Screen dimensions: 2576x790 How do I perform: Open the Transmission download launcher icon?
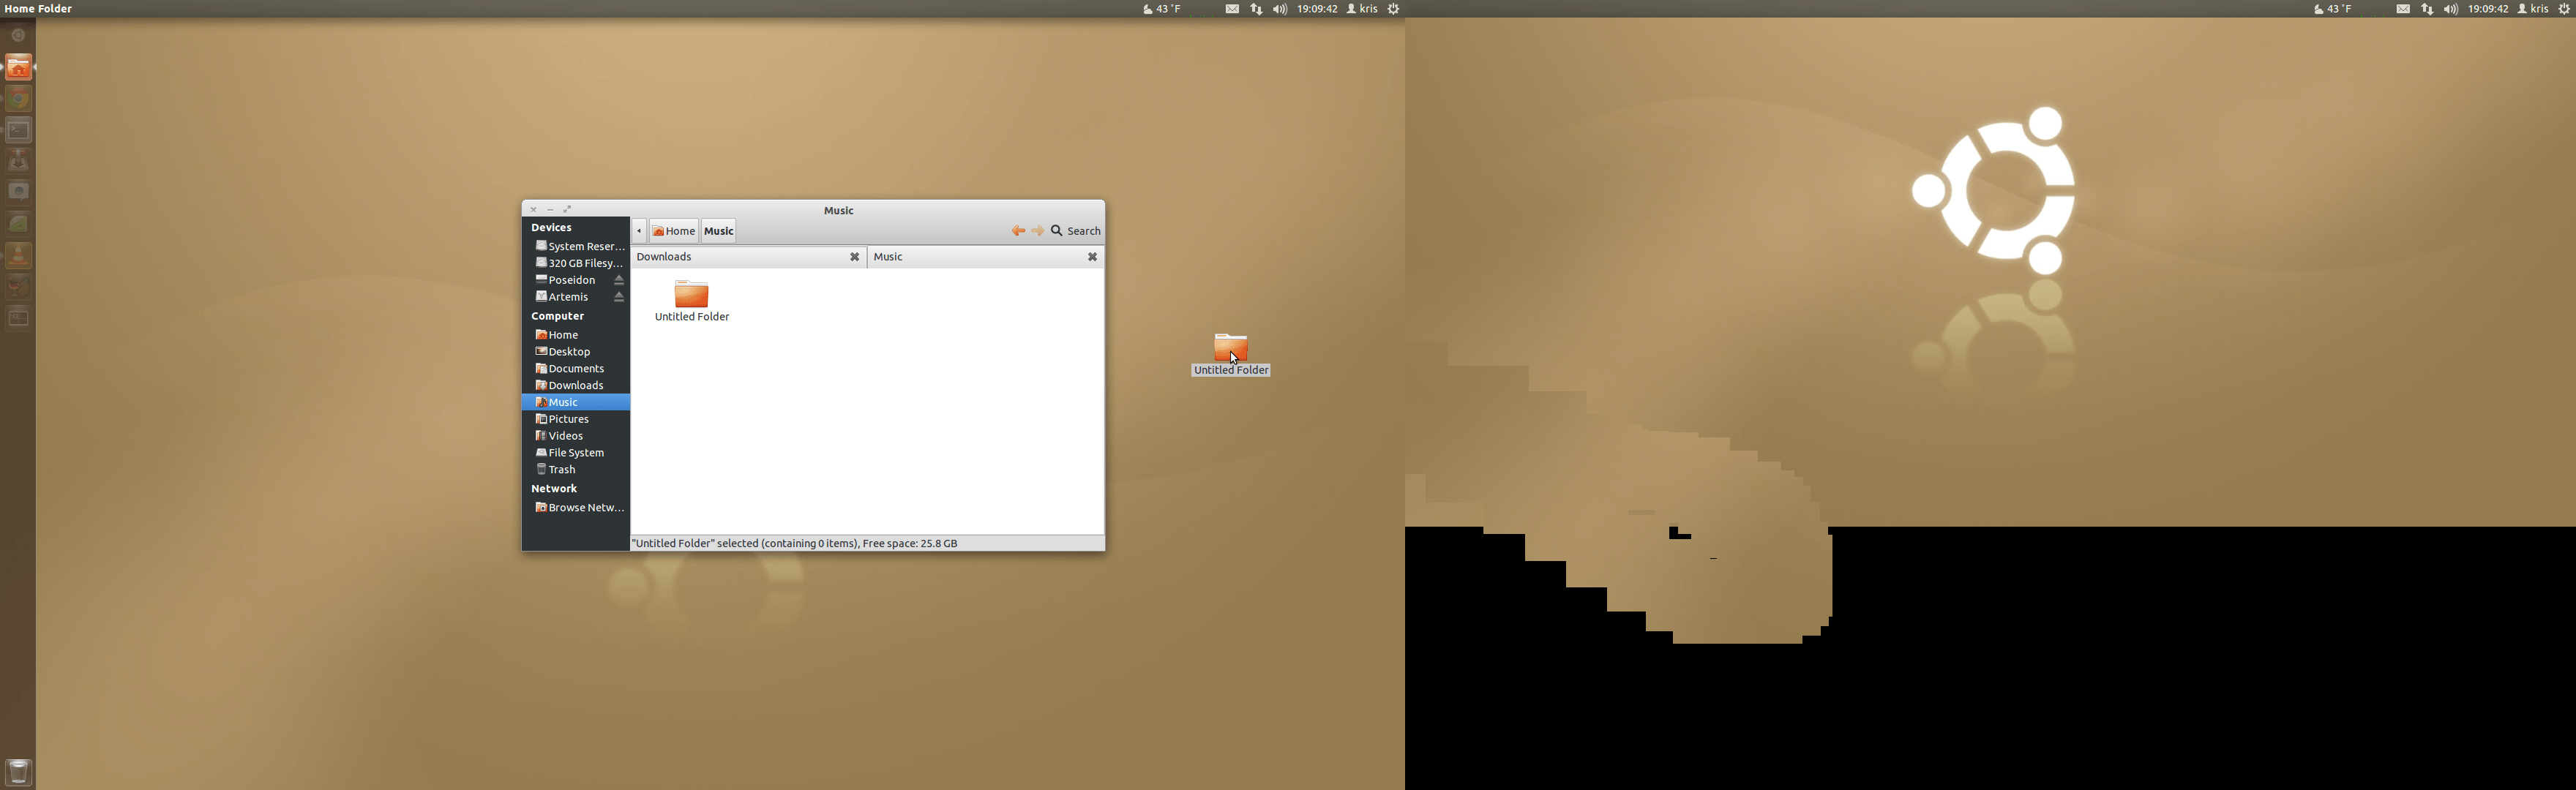[x=18, y=161]
